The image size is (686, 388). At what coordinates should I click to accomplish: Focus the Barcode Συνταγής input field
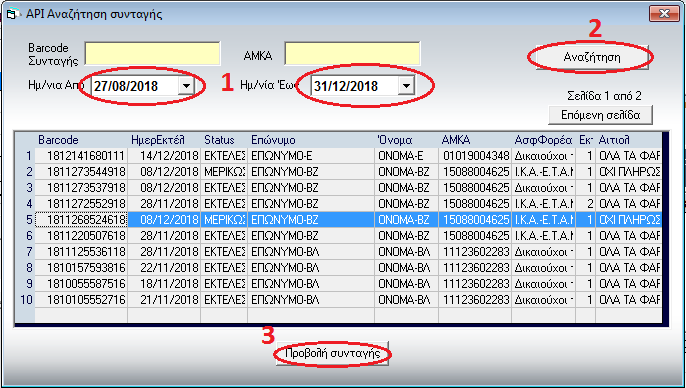tap(153, 54)
